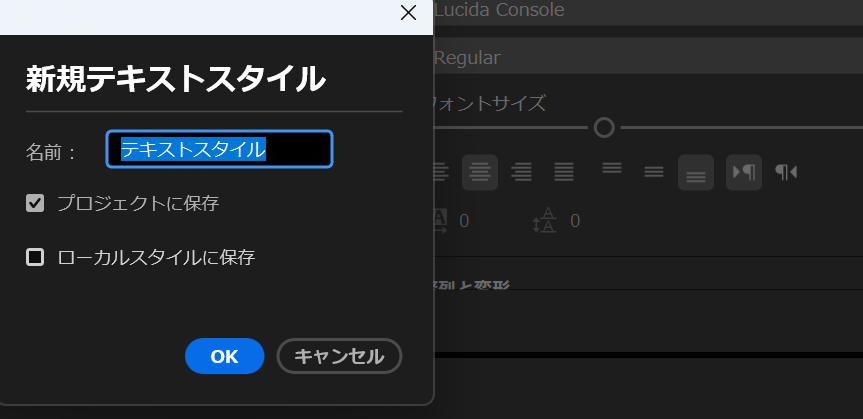This screenshot has height=419, width=863.
Task: Click the line spacing value 0
Action: (x=575, y=221)
